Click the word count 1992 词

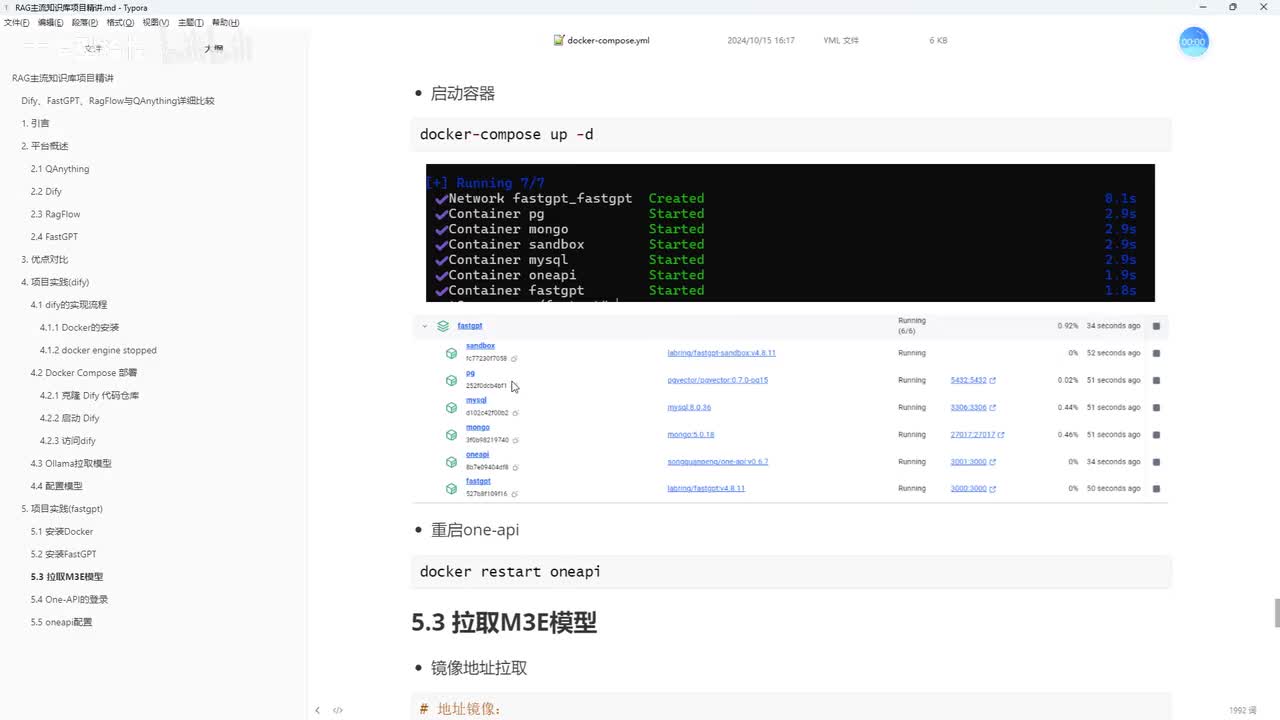click(x=1243, y=710)
